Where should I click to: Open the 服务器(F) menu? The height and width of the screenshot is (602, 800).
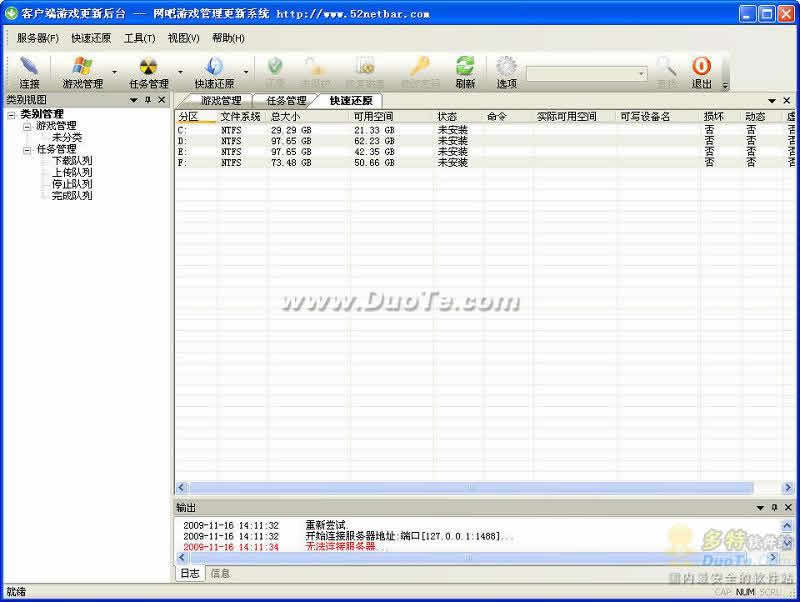coord(38,38)
